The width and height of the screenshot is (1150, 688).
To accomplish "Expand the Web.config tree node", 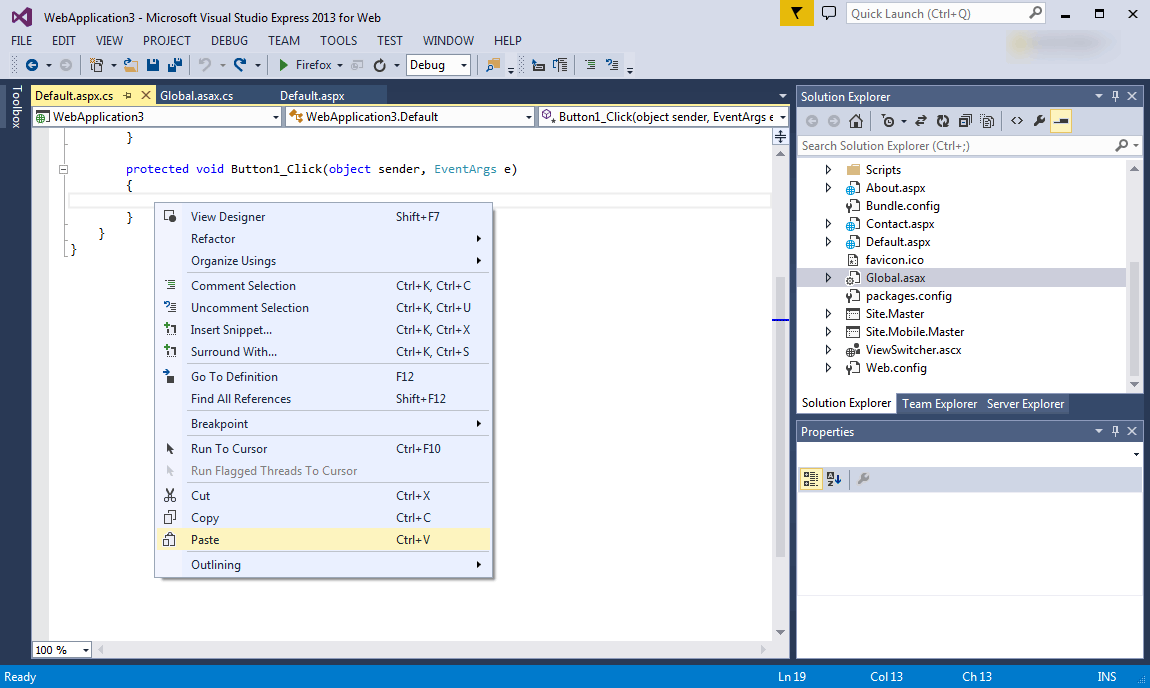I will coord(828,368).
